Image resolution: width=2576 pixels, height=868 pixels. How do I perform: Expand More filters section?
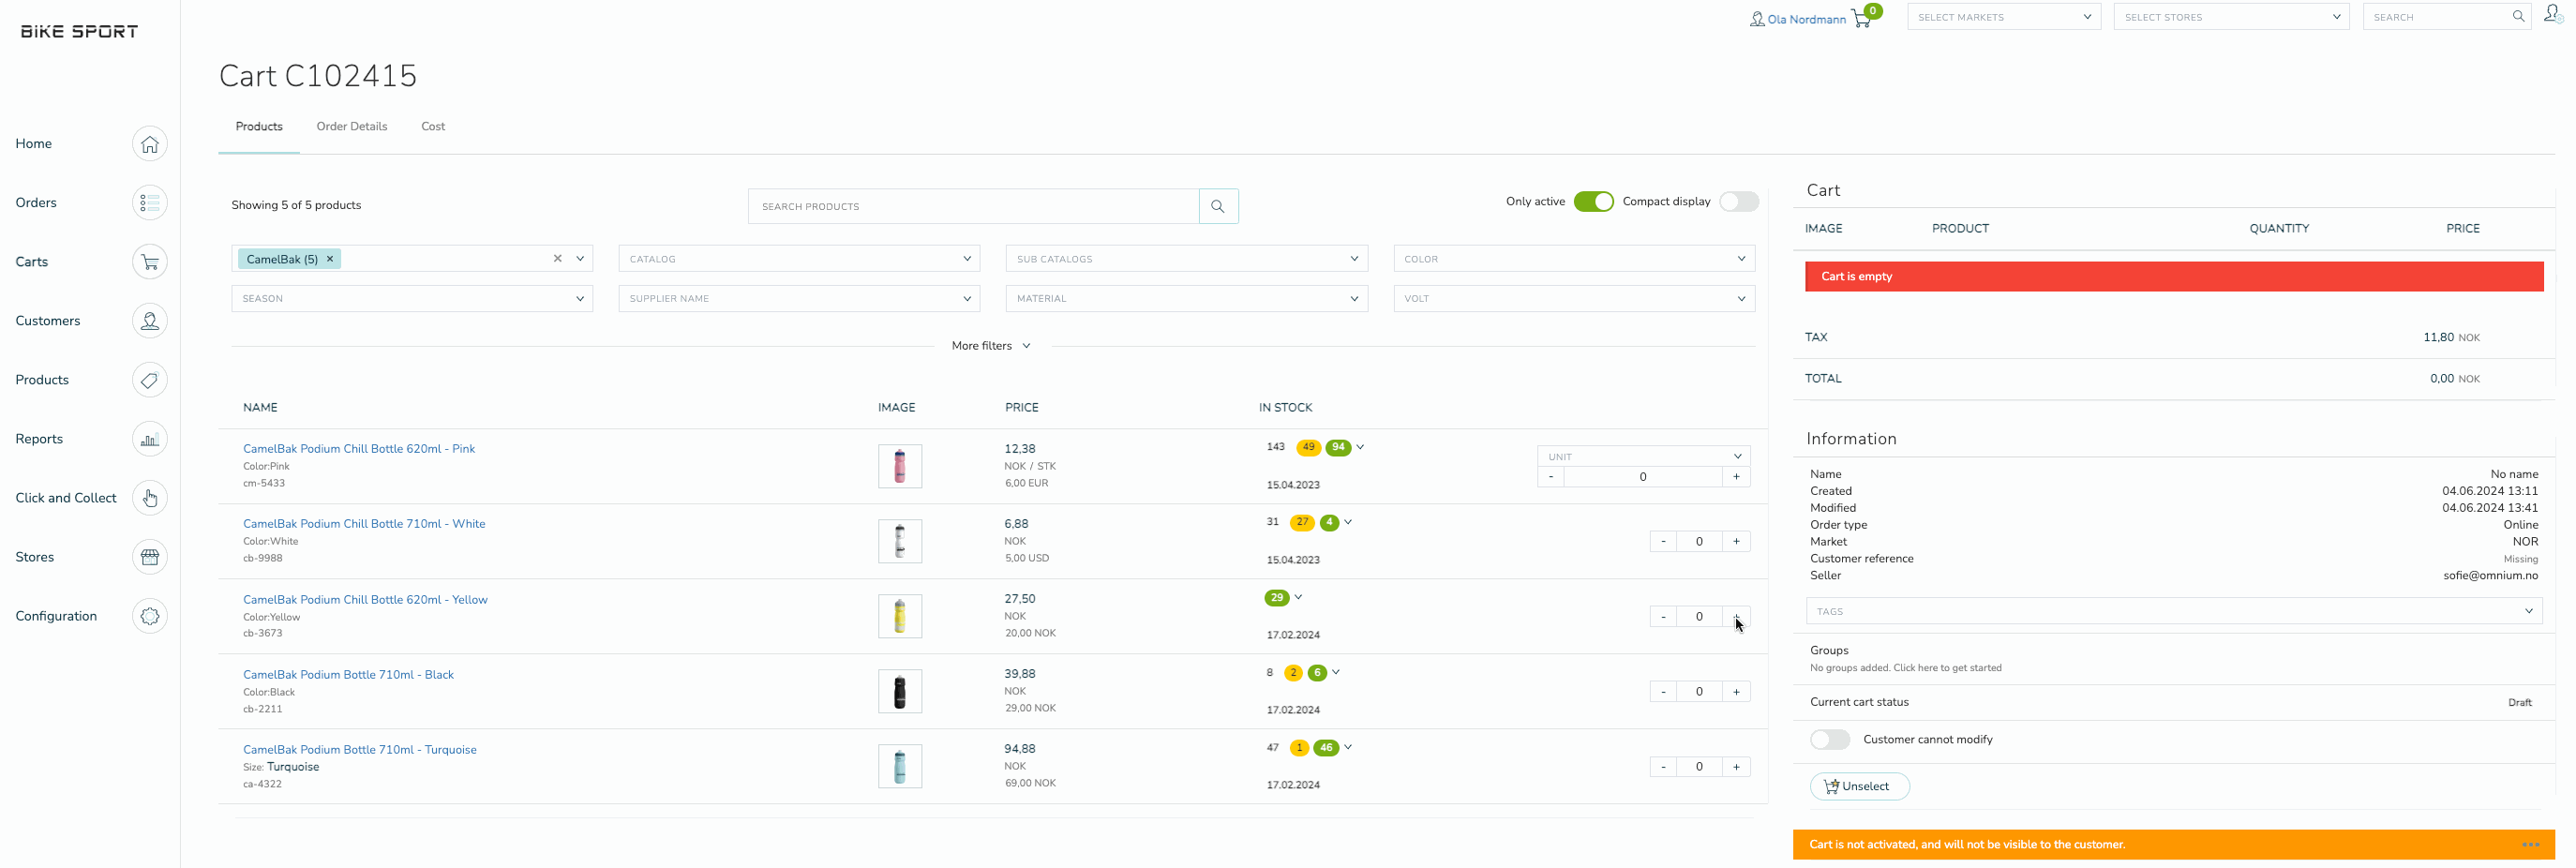coord(991,346)
